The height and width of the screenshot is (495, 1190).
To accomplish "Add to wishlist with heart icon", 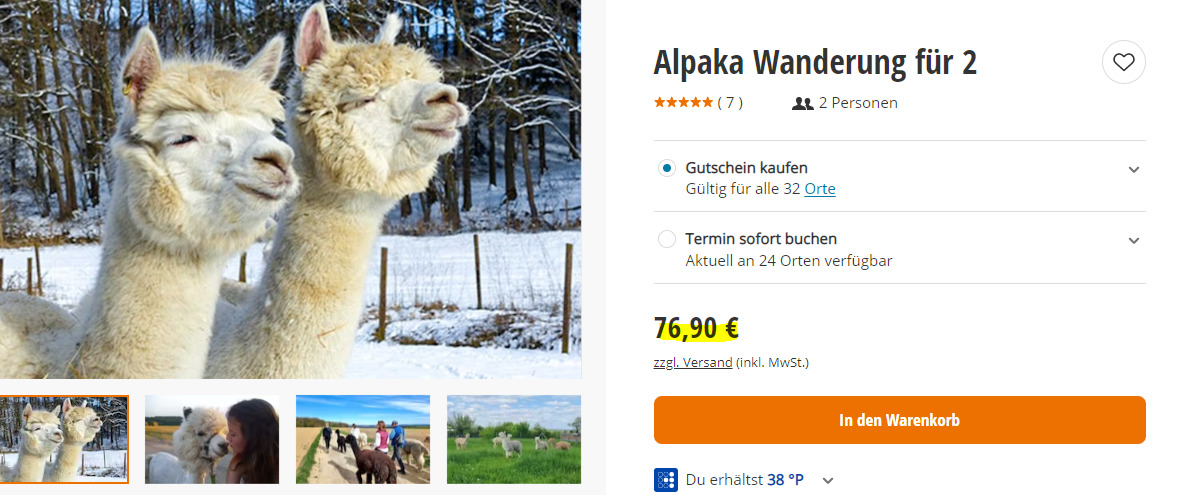I will pyautogui.click(x=1123, y=62).
